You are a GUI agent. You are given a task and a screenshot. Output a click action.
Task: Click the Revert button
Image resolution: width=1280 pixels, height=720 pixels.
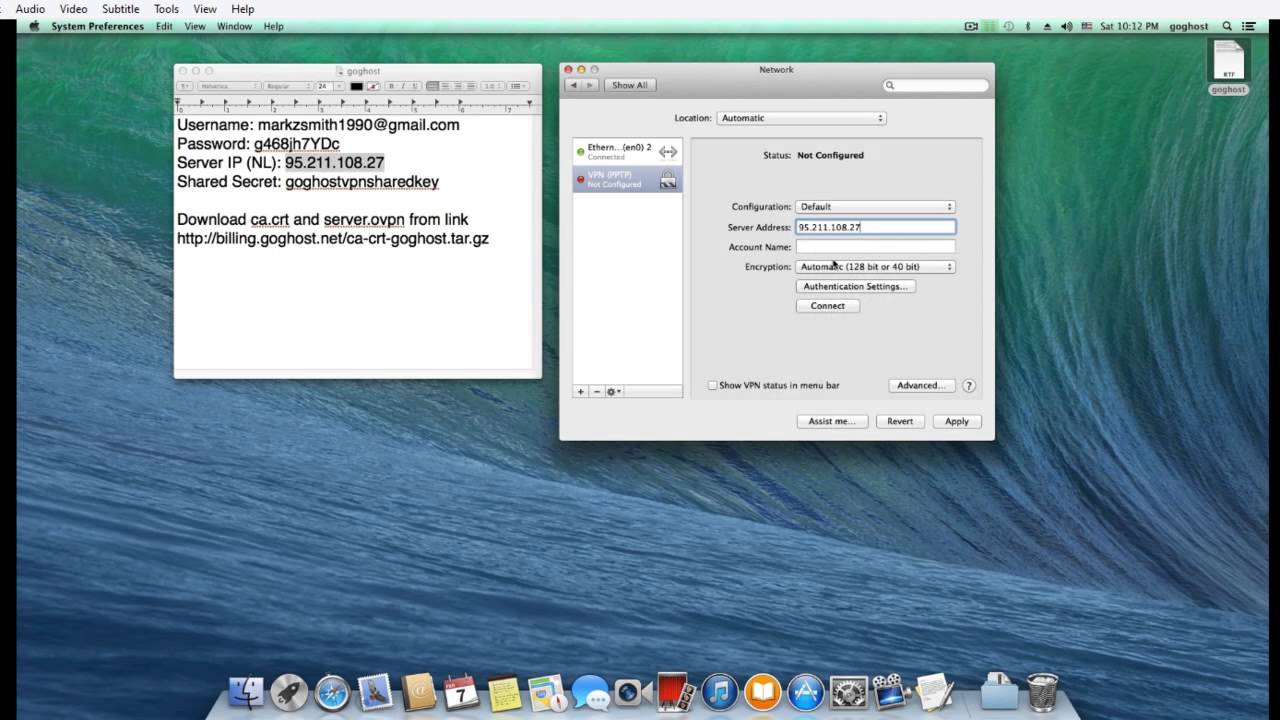tap(900, 421)
